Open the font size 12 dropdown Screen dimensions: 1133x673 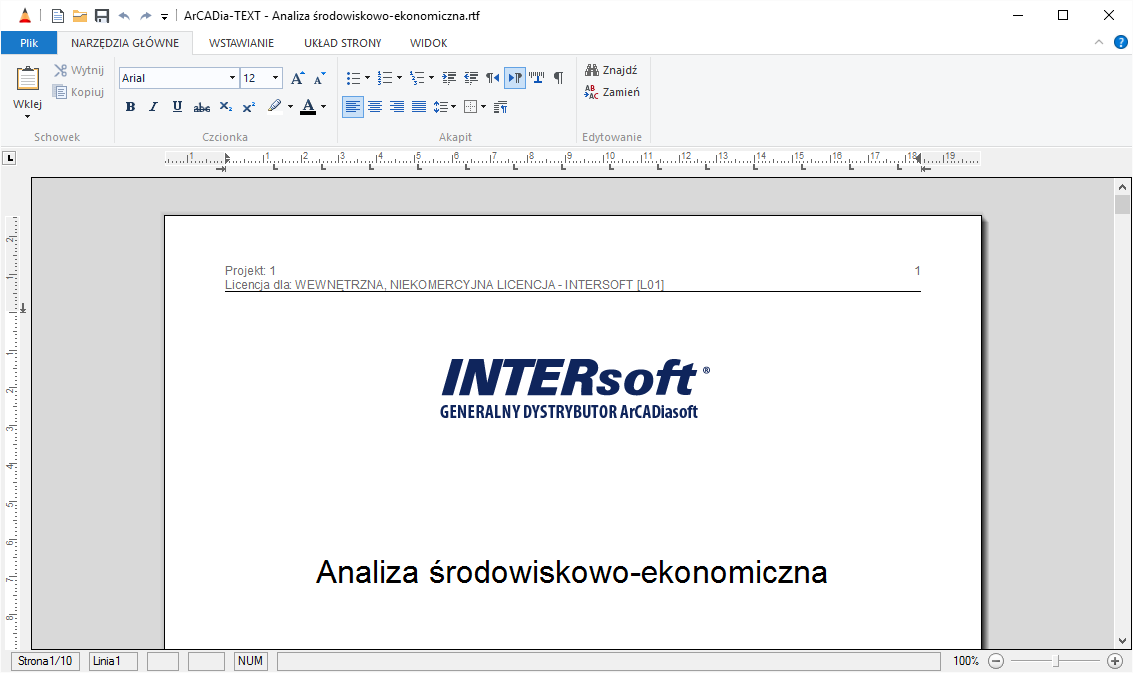point(275,78)
